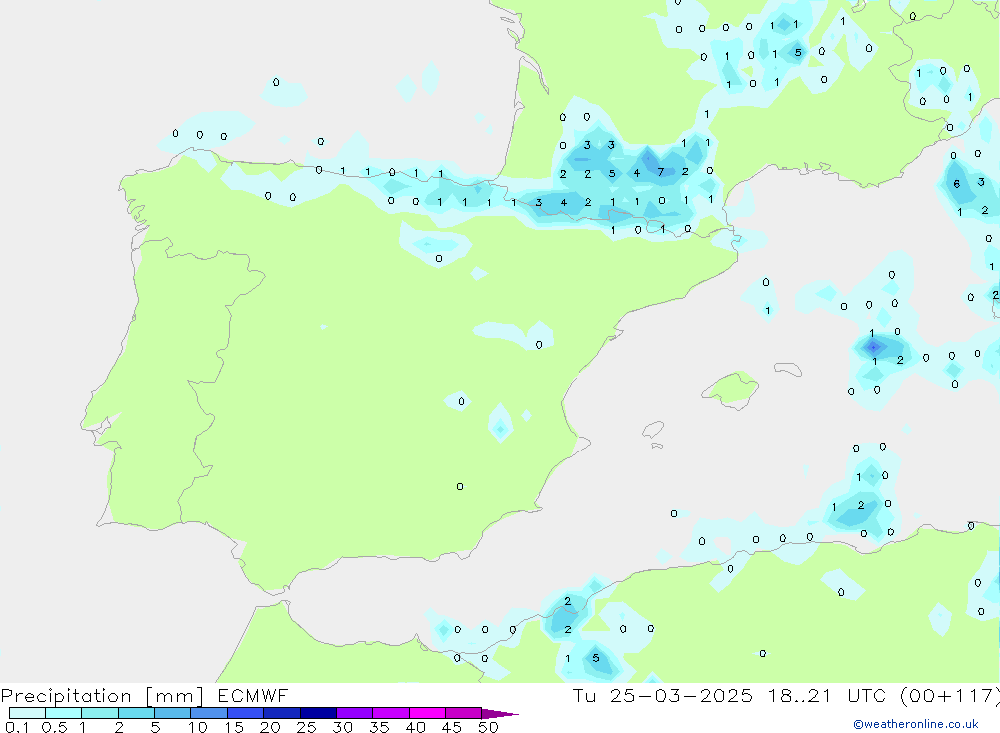Click the legend label '45'
This screenshot has width=1000, height=733.
point(452,727)
